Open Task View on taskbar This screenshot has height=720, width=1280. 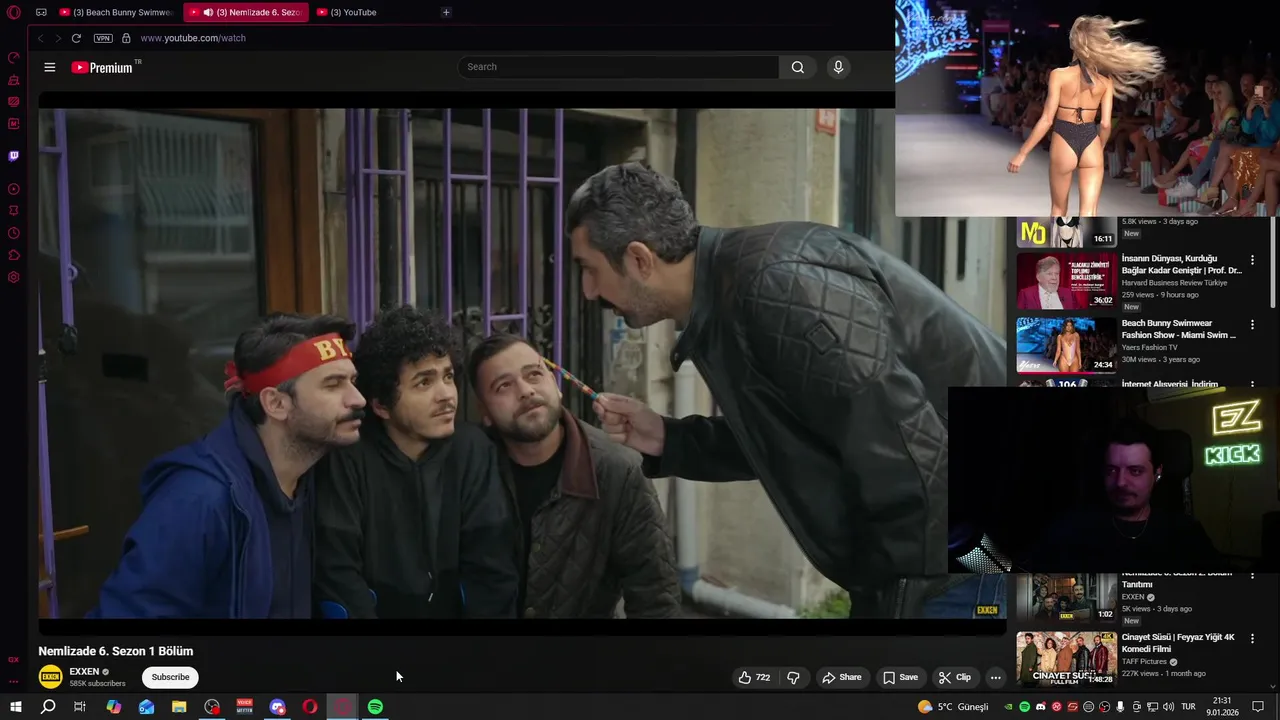tap(80, 707)
